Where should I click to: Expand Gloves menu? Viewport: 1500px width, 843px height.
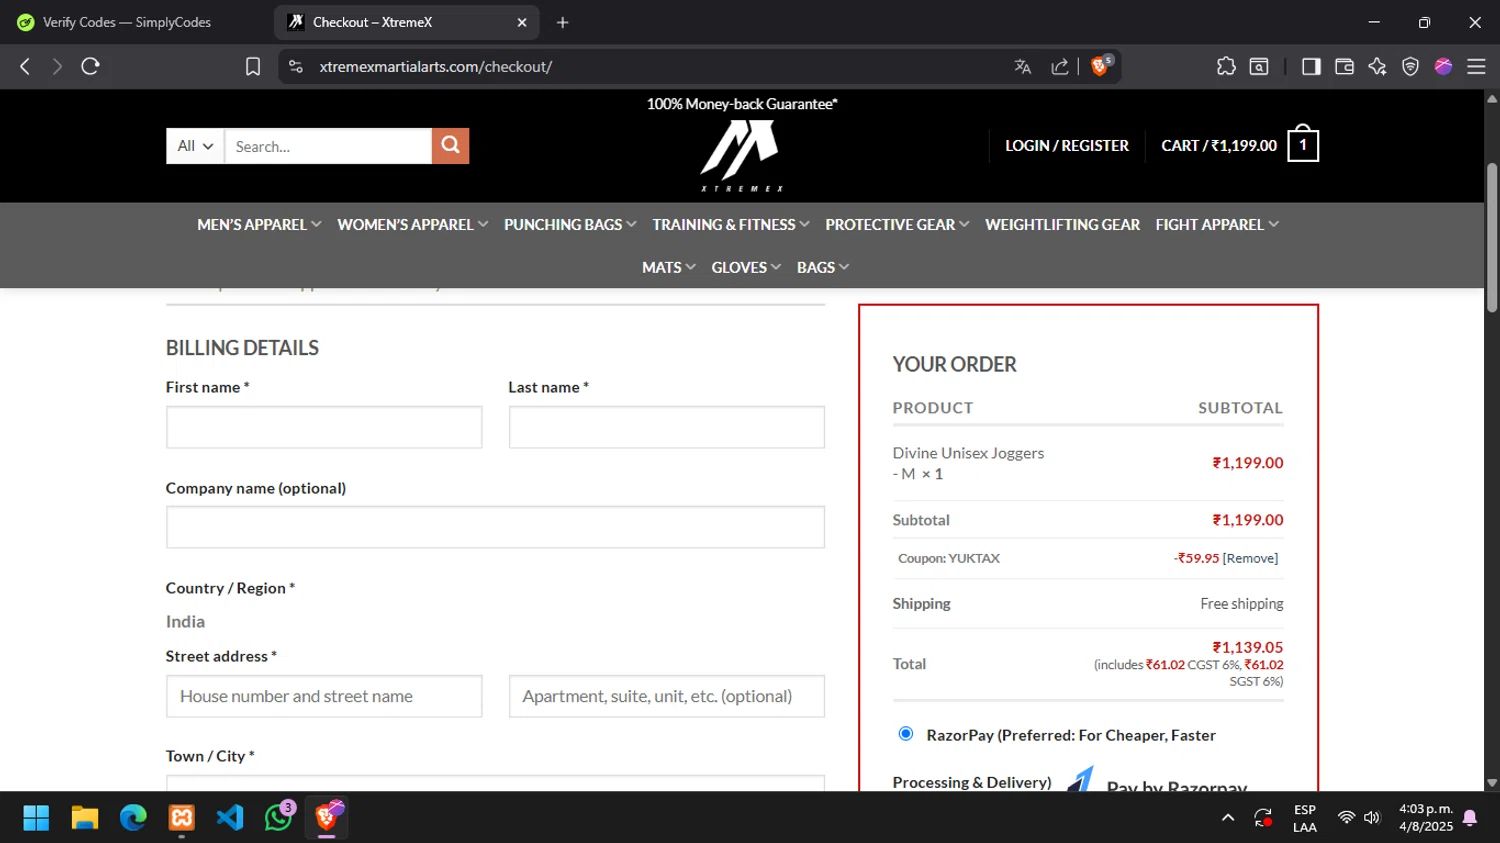click(x=746, y=268)
